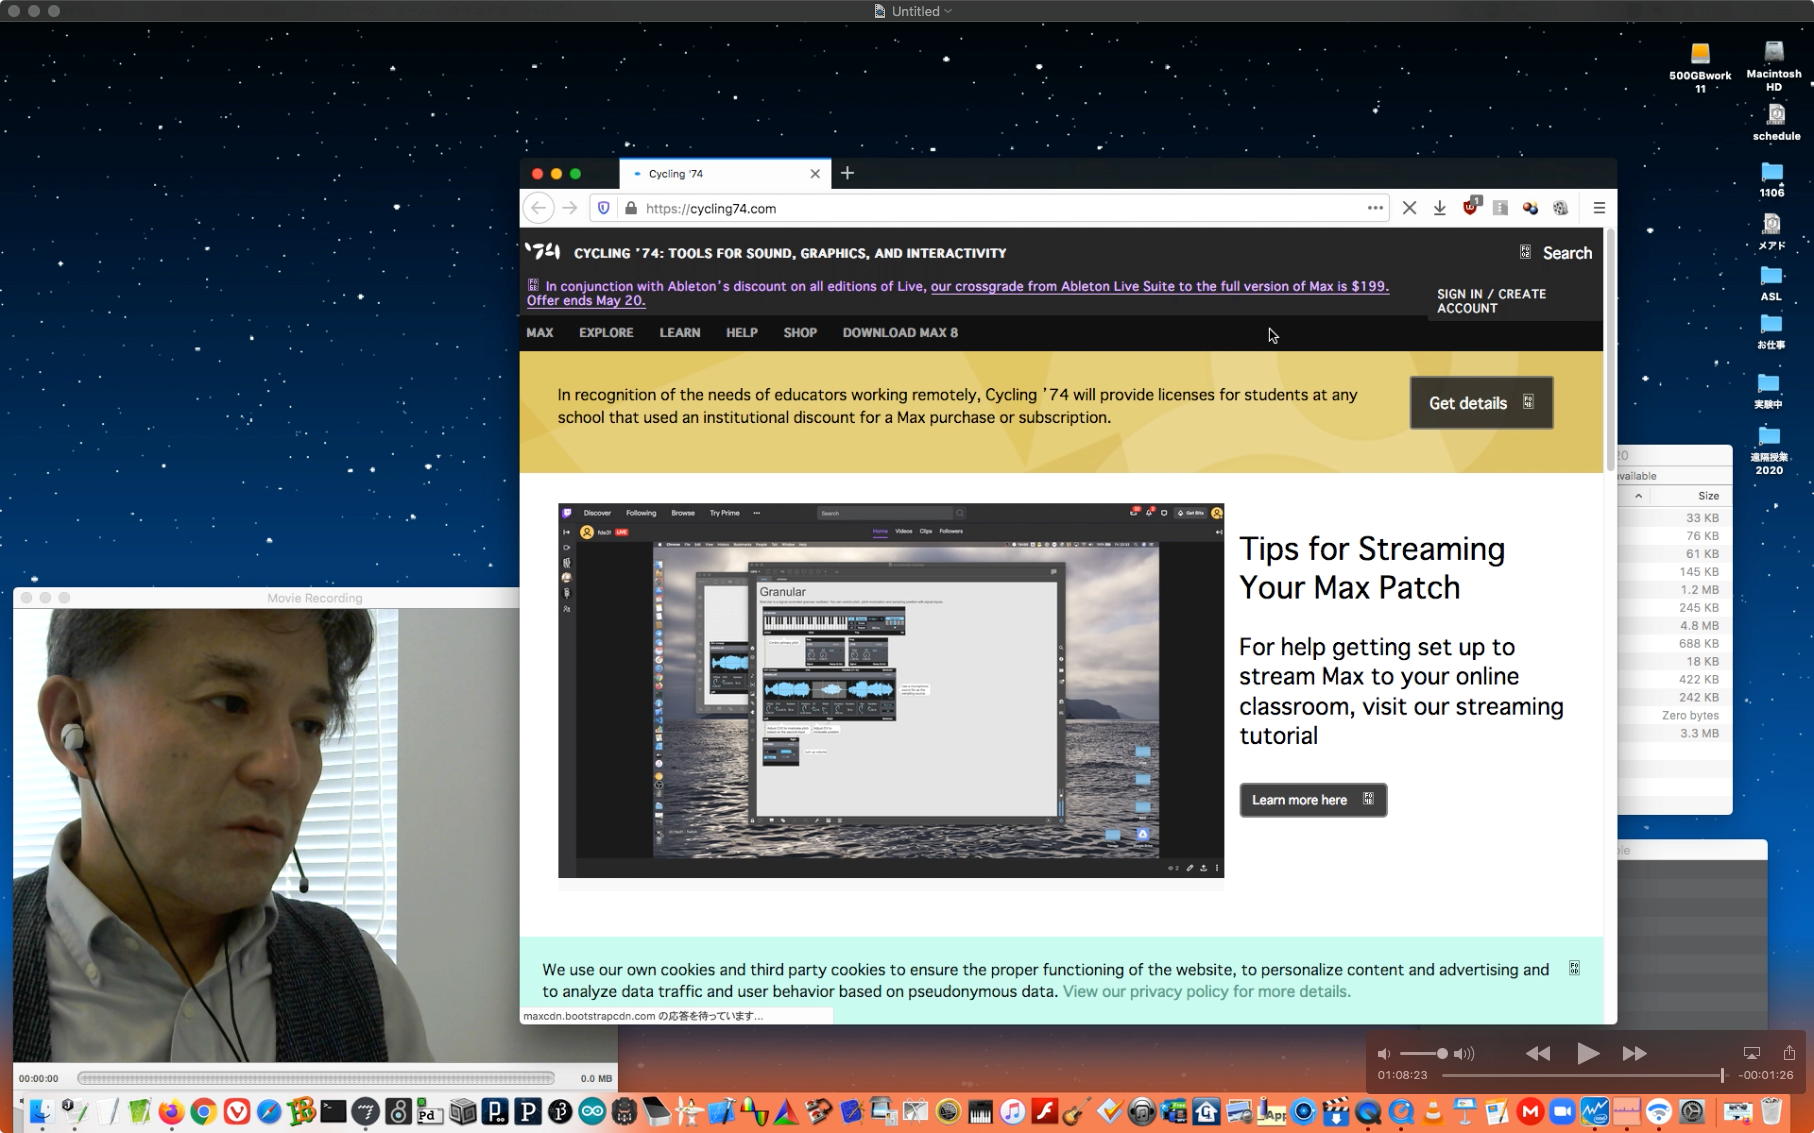Mute with the low-volume speaker icon

1384,1054
